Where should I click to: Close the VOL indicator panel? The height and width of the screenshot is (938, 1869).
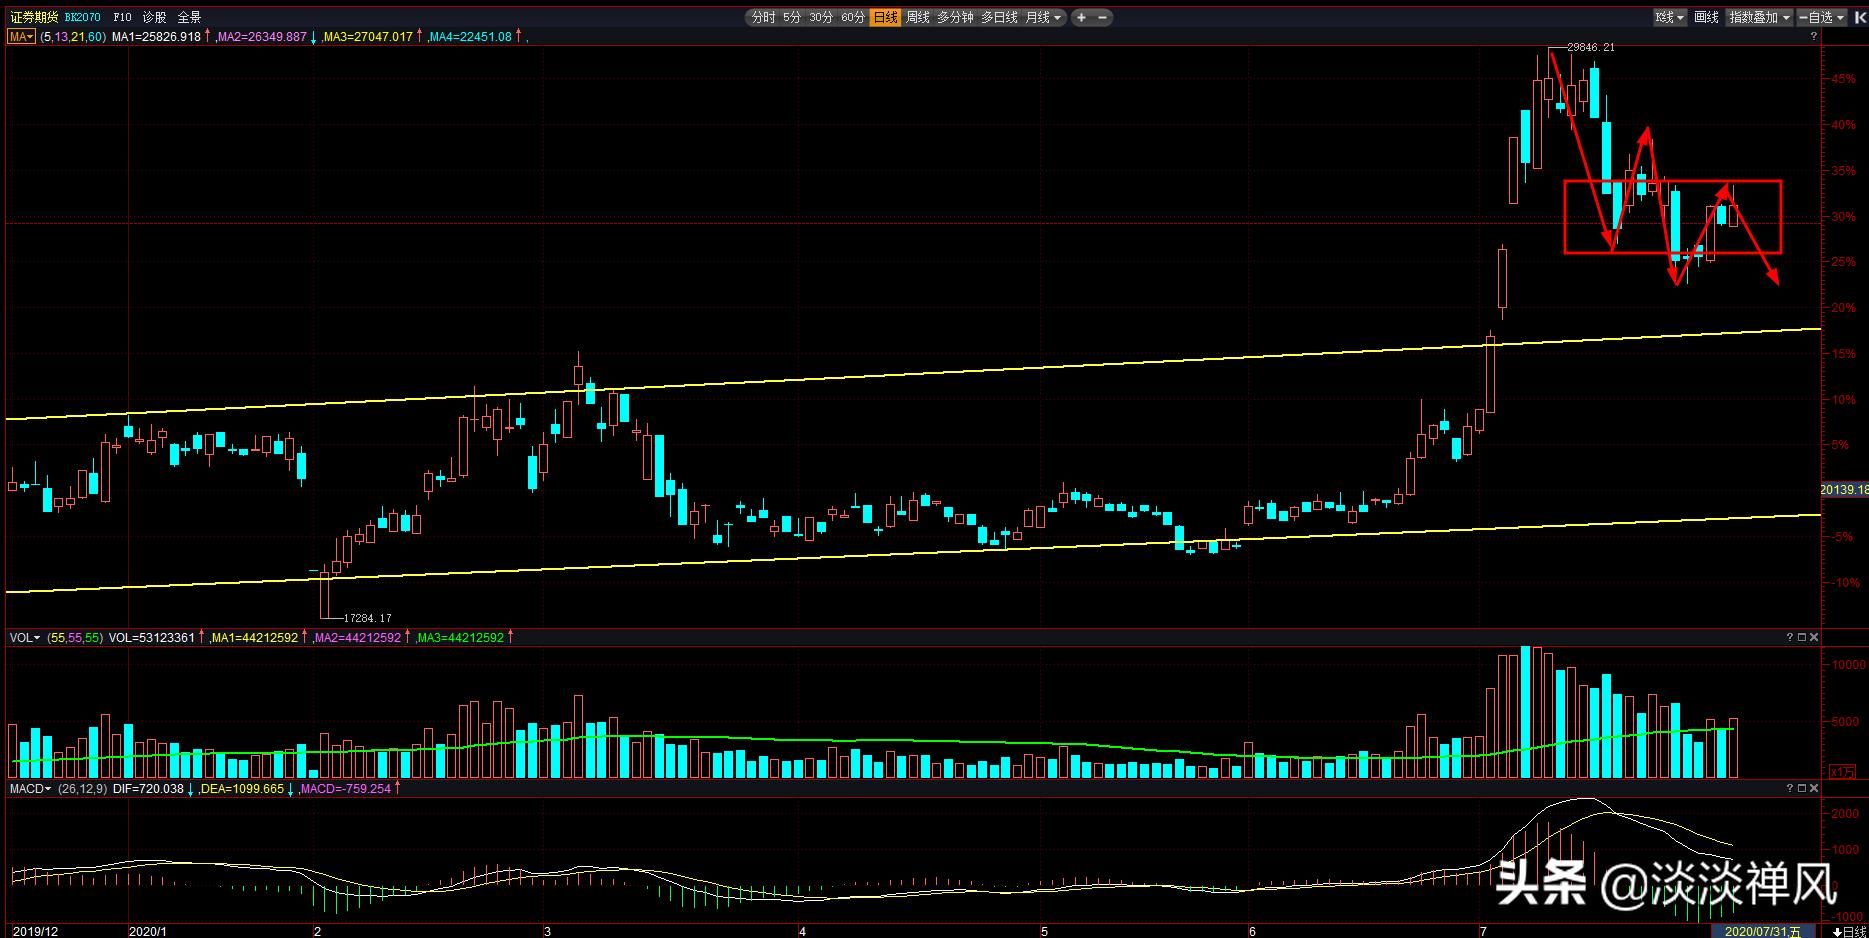click(1814, 637)
